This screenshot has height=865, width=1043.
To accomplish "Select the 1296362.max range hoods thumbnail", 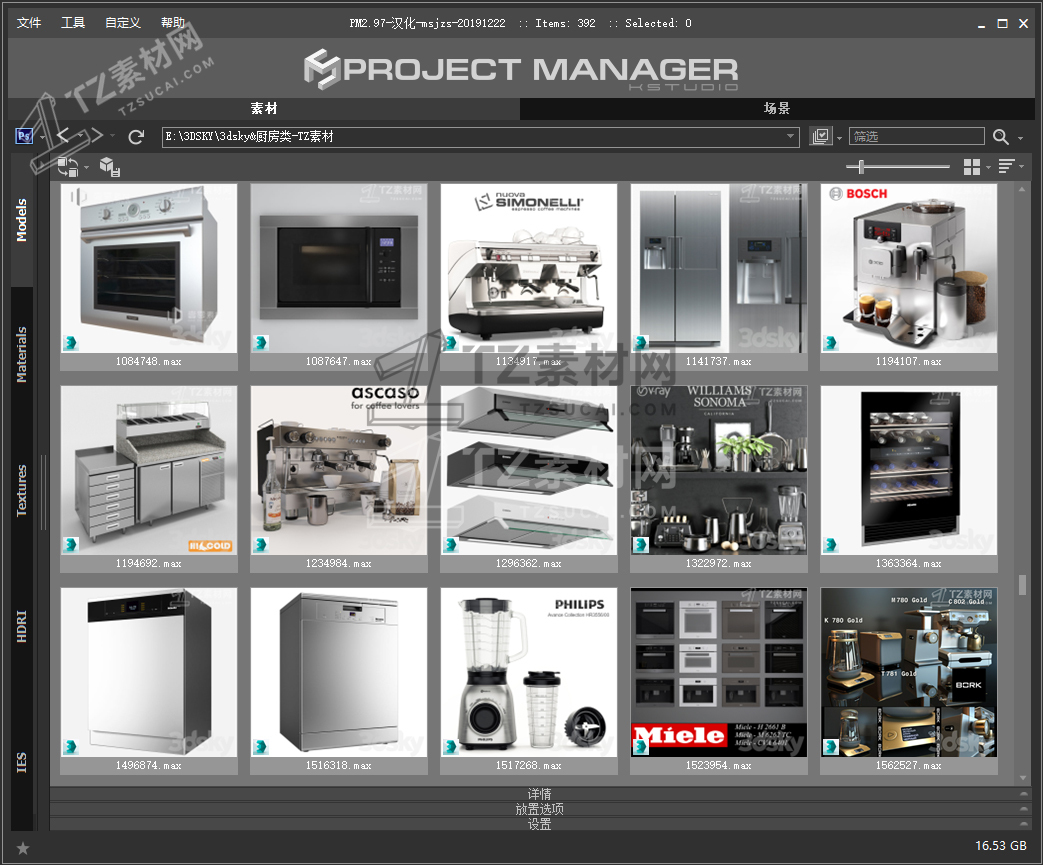I will pyautogui.click(x=529, y=470).
